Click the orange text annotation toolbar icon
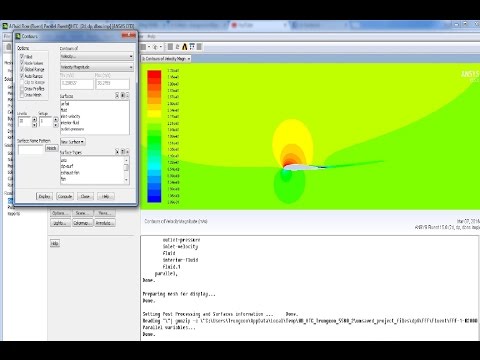Image resolution: width=480 pixels, height=360 pixels. pyautogui.click(x=184, y=47)
